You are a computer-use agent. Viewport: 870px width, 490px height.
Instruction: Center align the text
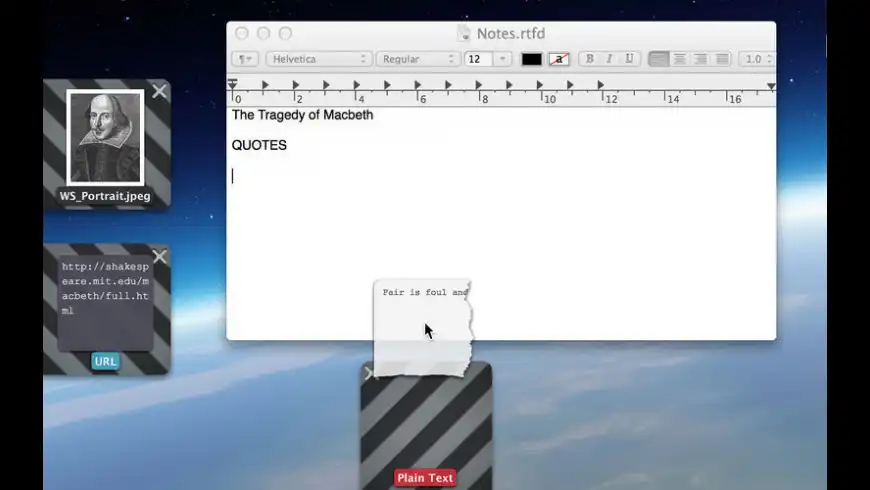(x=680, y=59)
